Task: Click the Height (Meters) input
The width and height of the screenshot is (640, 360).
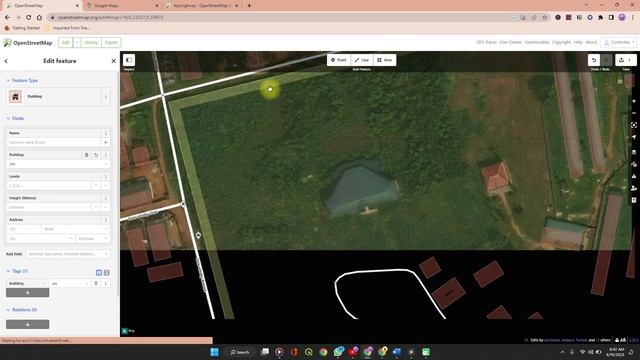Action: click(x=49, y=207)
